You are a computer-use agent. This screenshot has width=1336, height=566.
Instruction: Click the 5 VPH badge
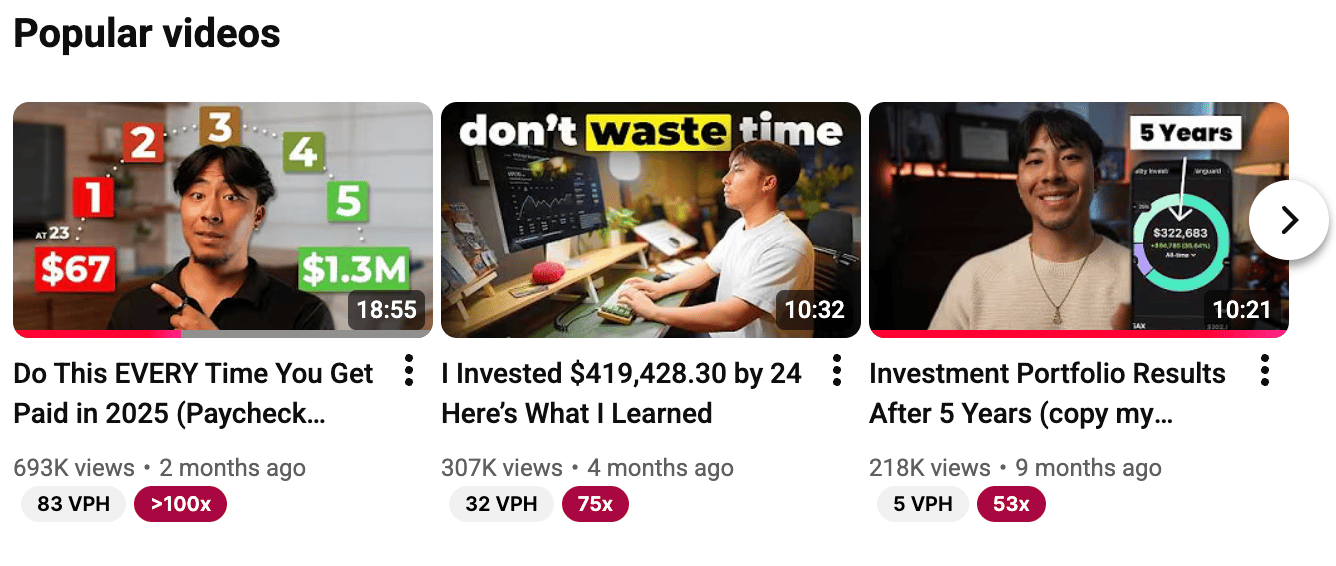pos(923,504)
